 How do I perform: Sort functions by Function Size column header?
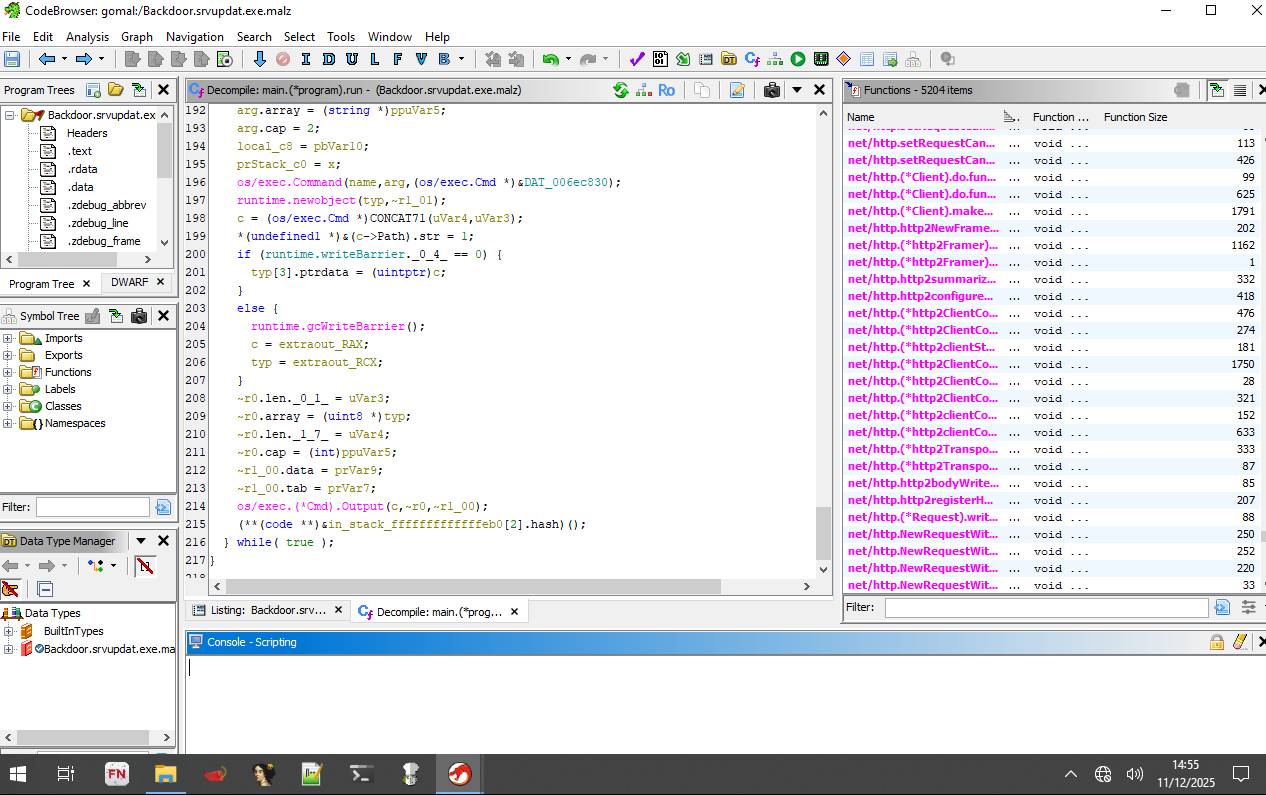click(1135, 117)
